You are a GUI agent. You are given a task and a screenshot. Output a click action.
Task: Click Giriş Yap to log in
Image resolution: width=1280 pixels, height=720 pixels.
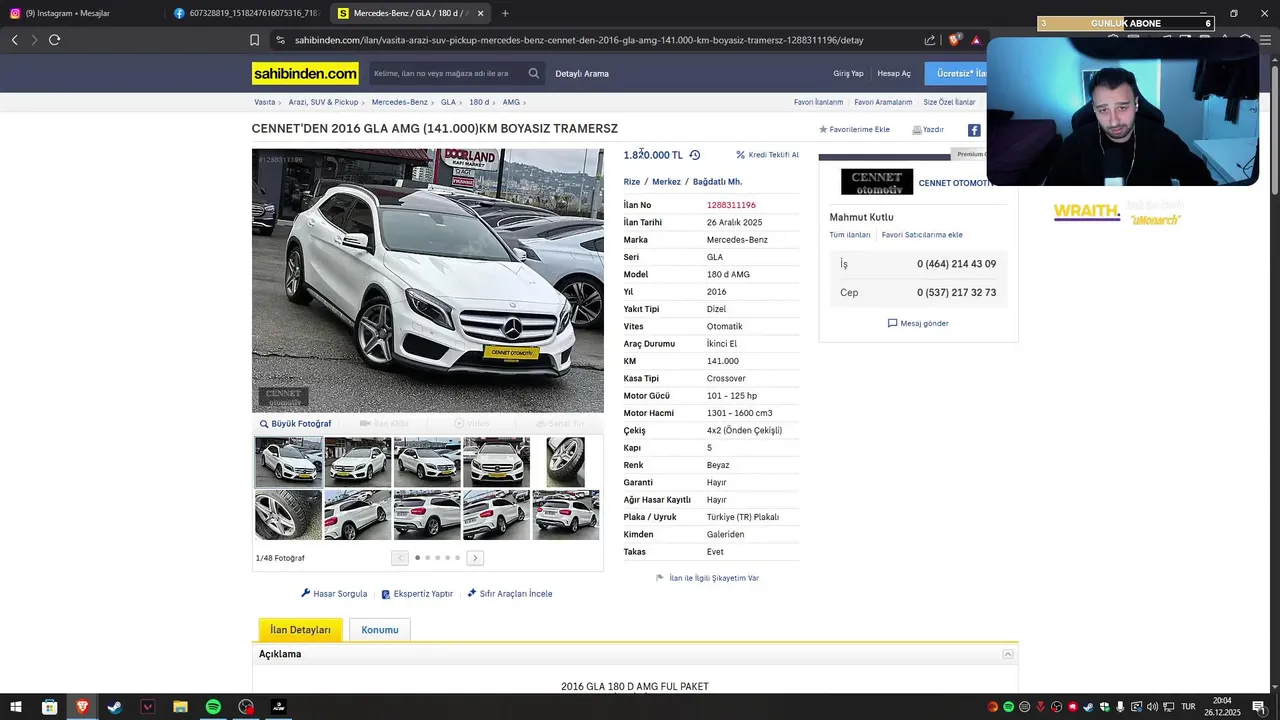[x=848, y=74]
